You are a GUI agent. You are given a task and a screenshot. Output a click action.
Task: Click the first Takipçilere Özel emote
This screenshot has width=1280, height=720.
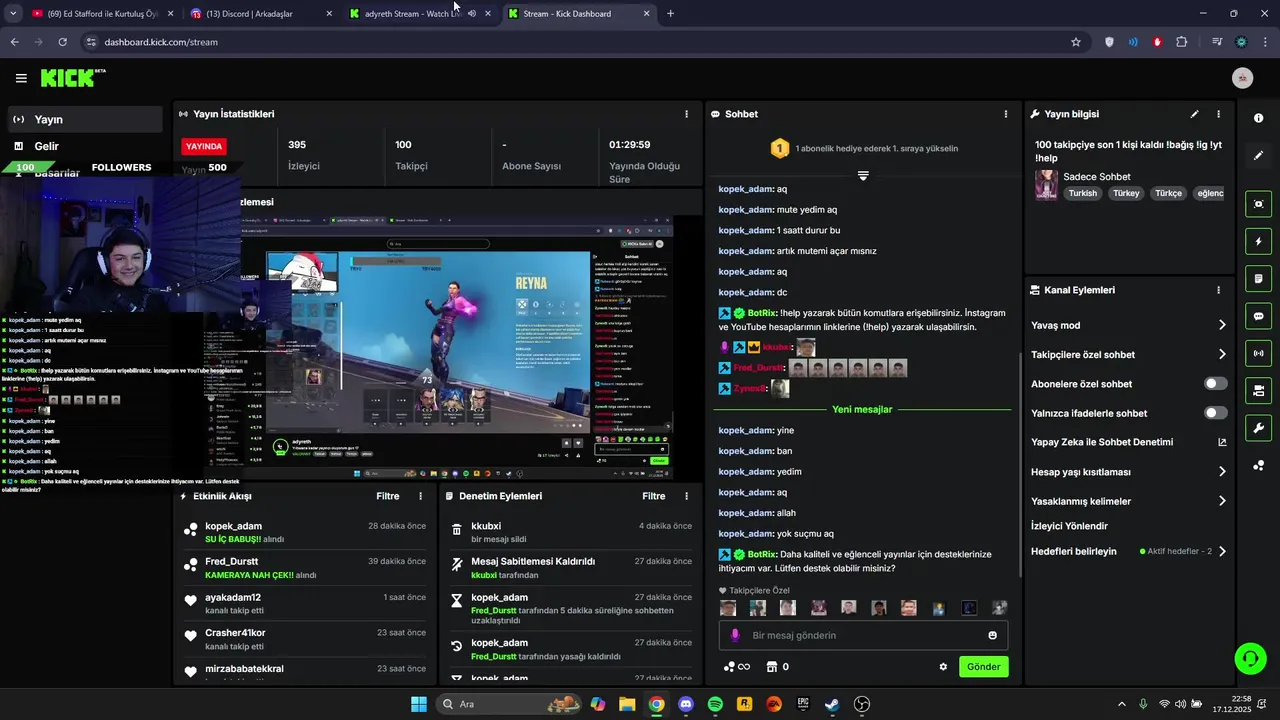point(728,608)
